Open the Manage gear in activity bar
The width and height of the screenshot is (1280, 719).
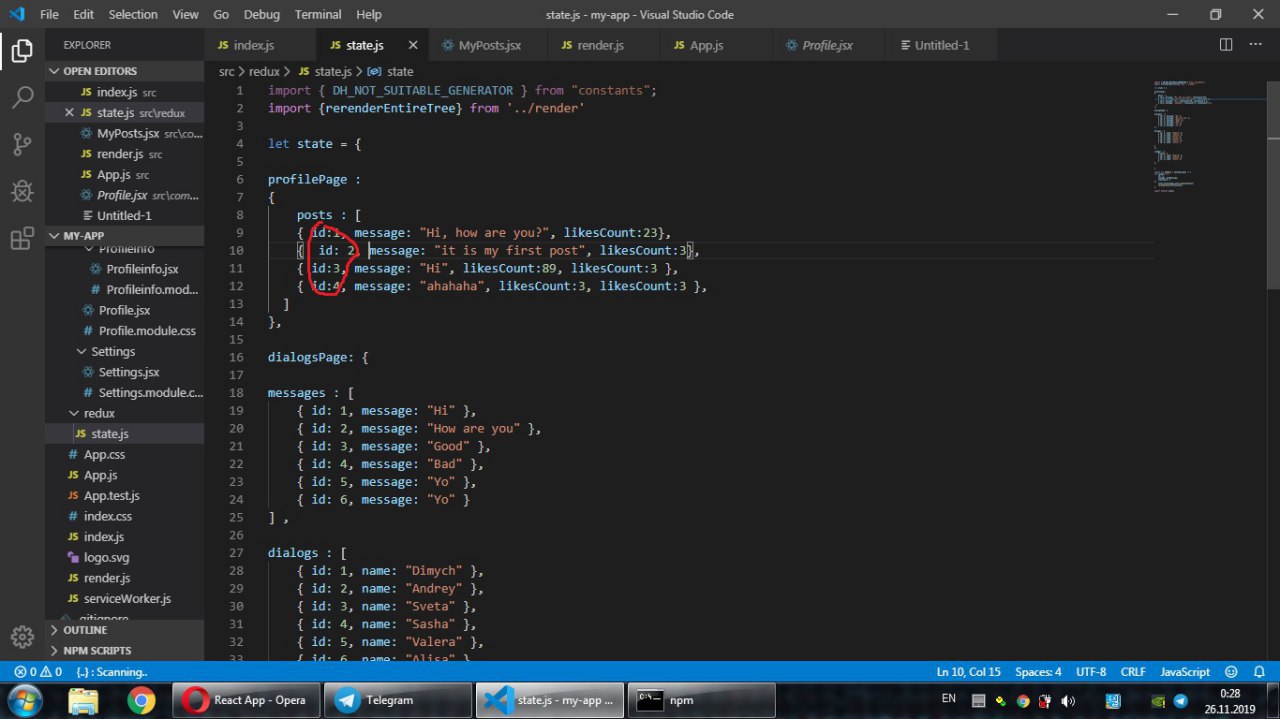coord(22,636)
